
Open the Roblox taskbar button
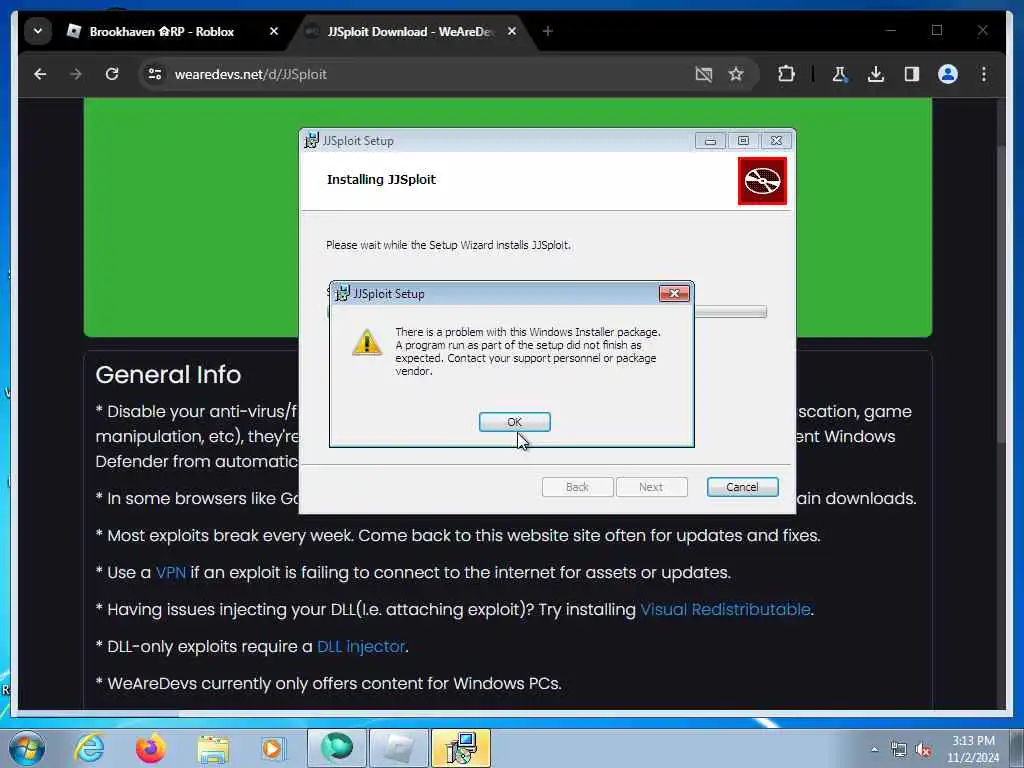tap(398, 748)
